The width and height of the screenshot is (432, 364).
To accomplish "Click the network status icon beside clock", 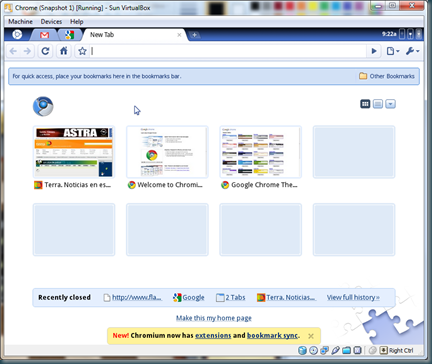I will tap(402, 34).
